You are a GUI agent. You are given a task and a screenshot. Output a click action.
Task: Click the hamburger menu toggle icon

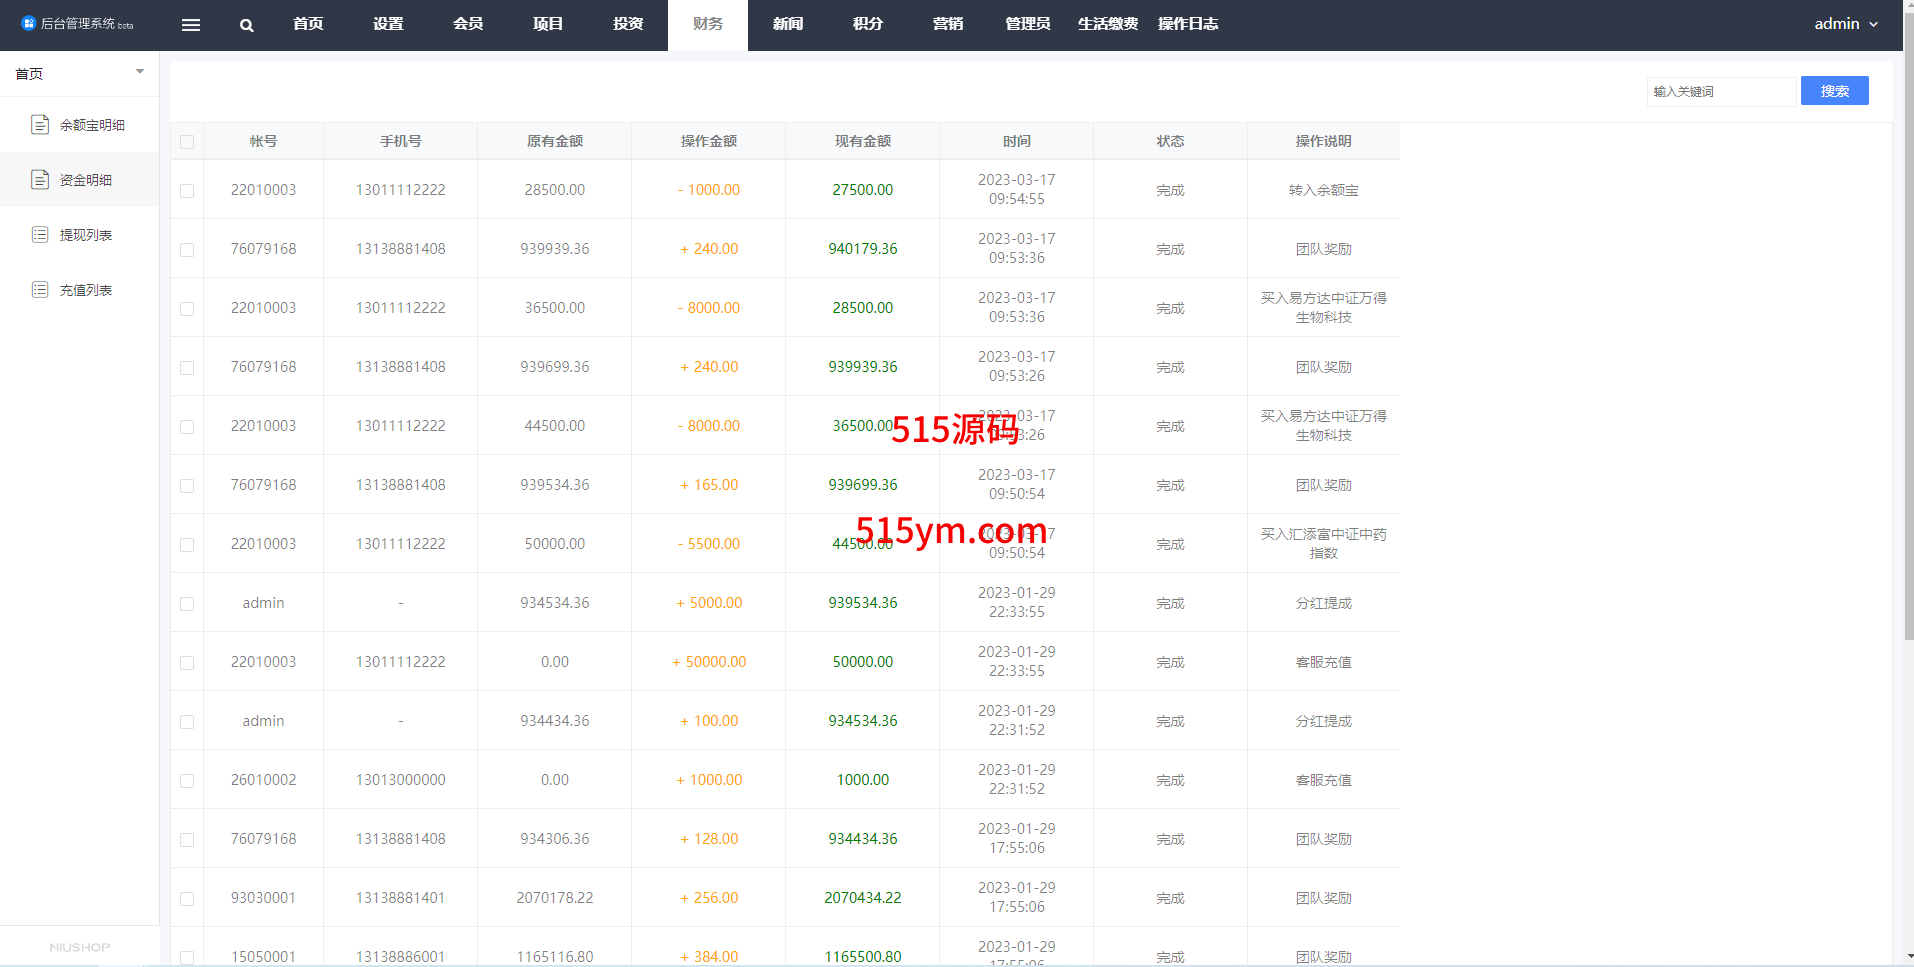191,25
